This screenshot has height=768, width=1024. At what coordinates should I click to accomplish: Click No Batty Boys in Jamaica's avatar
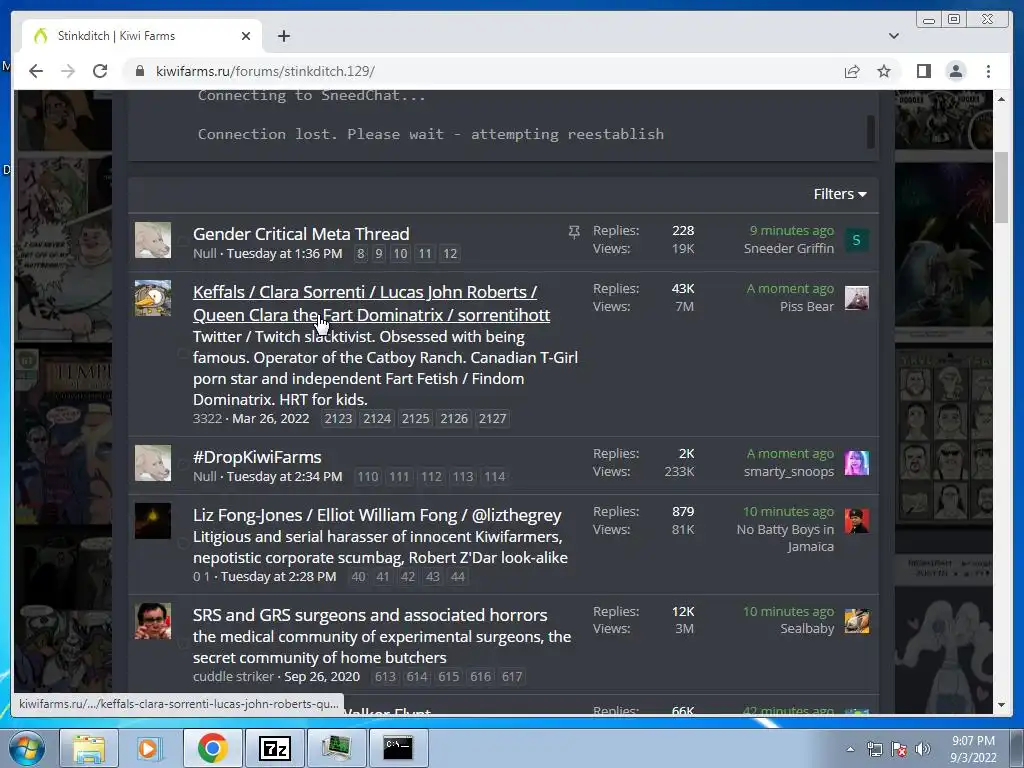click(x=856, y=521)
